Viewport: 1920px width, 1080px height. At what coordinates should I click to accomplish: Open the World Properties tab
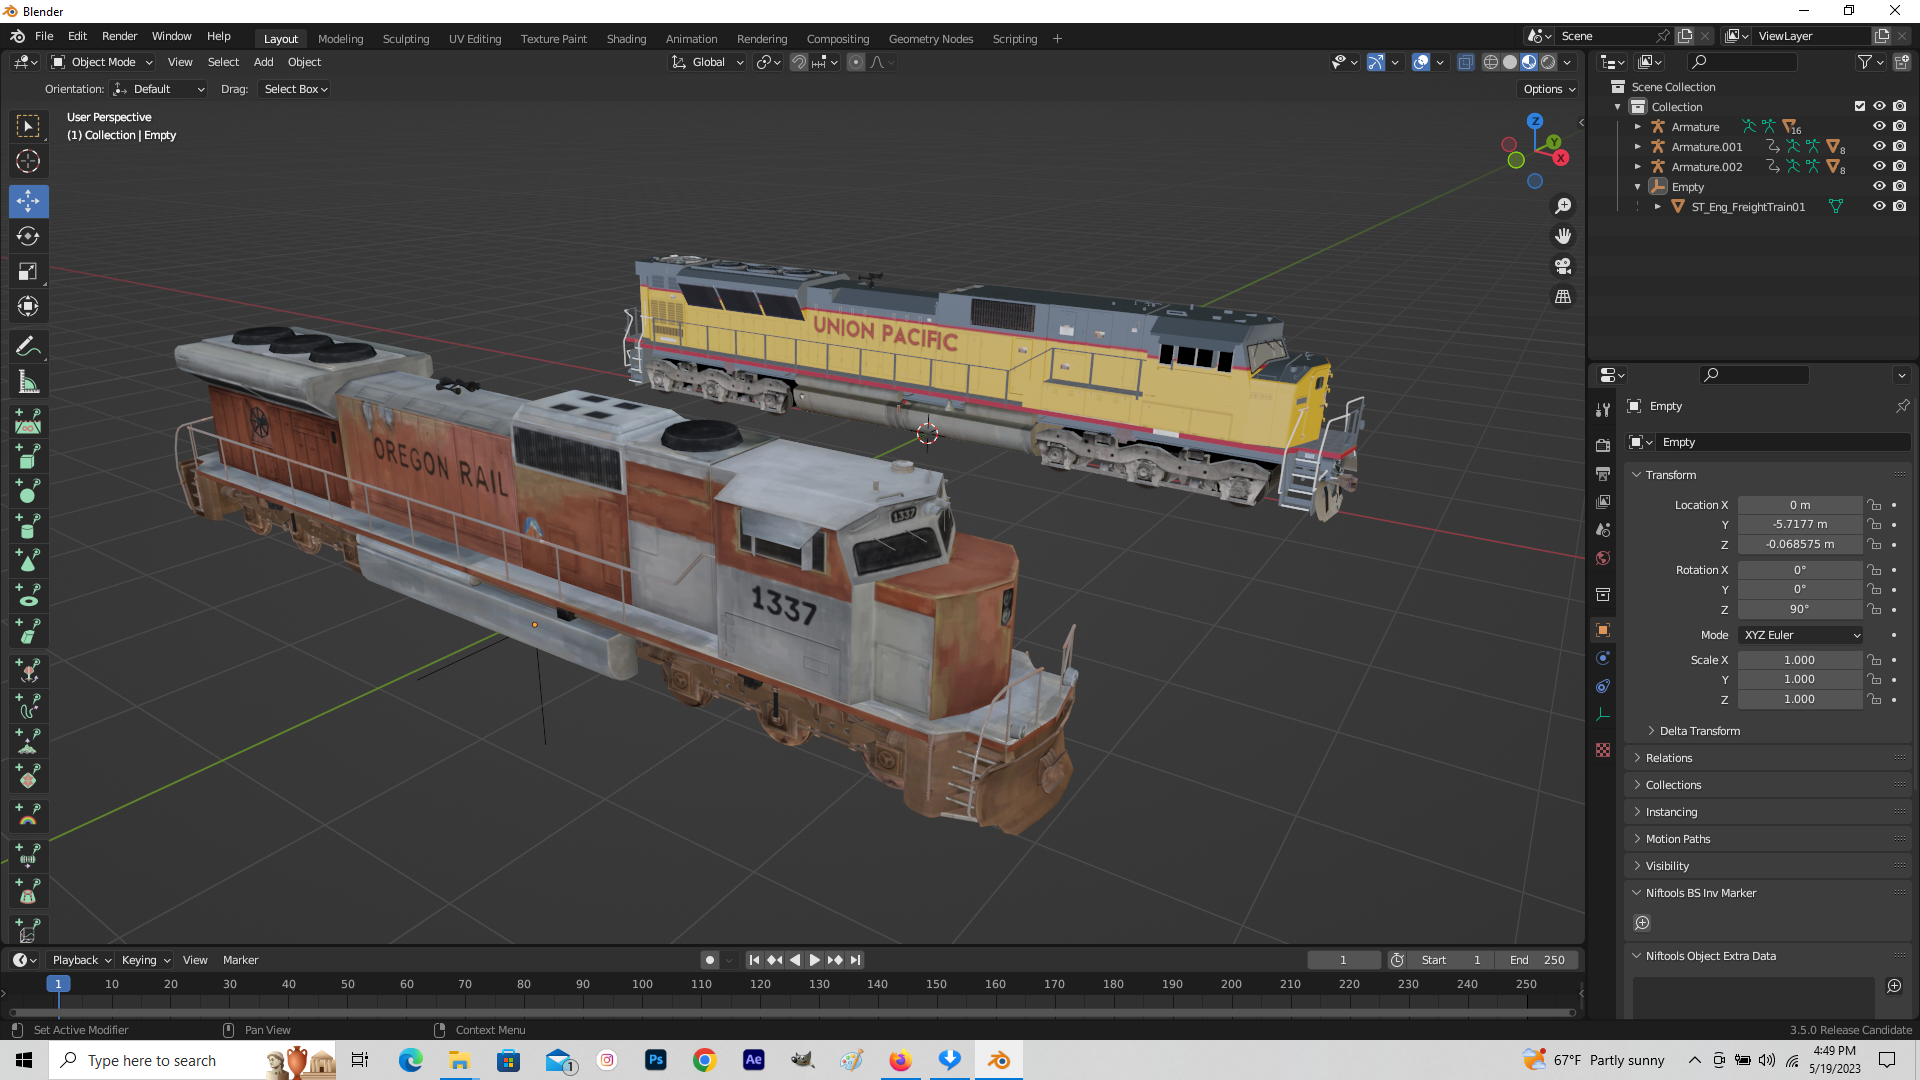click(x=1603, y=558)
